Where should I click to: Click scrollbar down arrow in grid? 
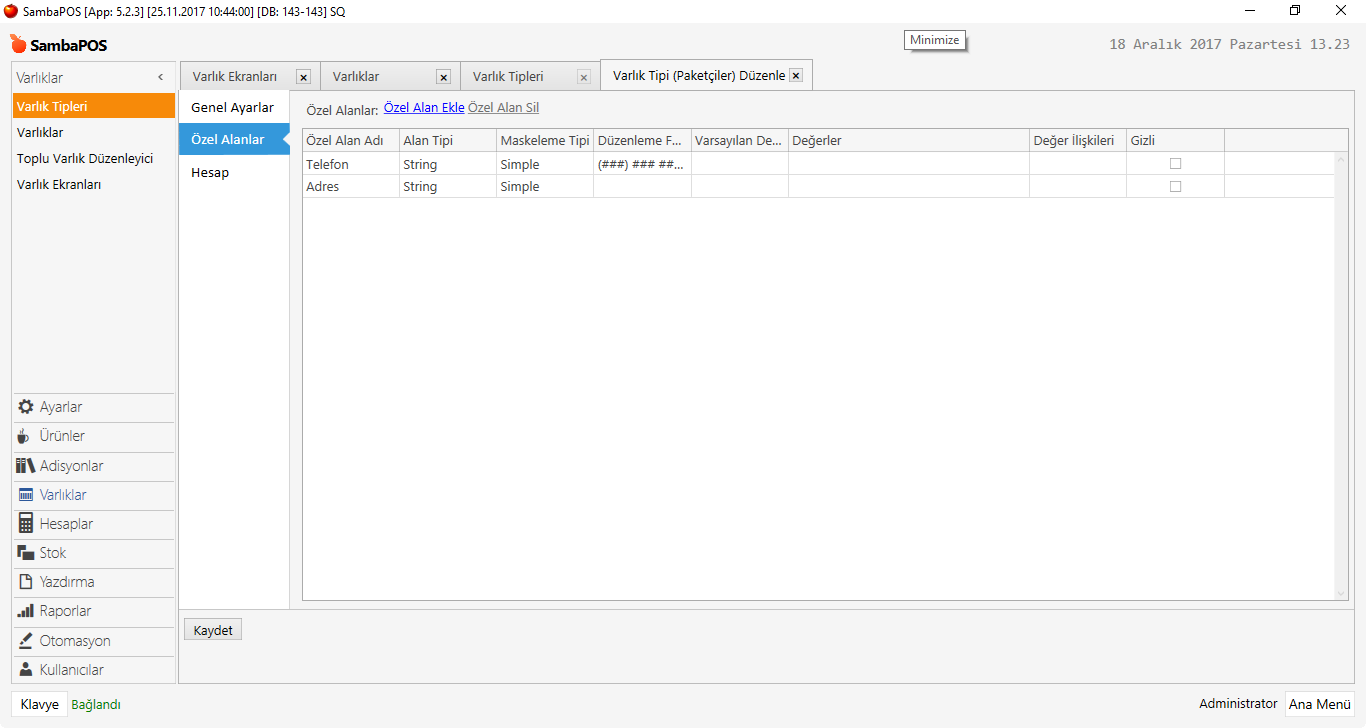click(x=1341, y=594)
